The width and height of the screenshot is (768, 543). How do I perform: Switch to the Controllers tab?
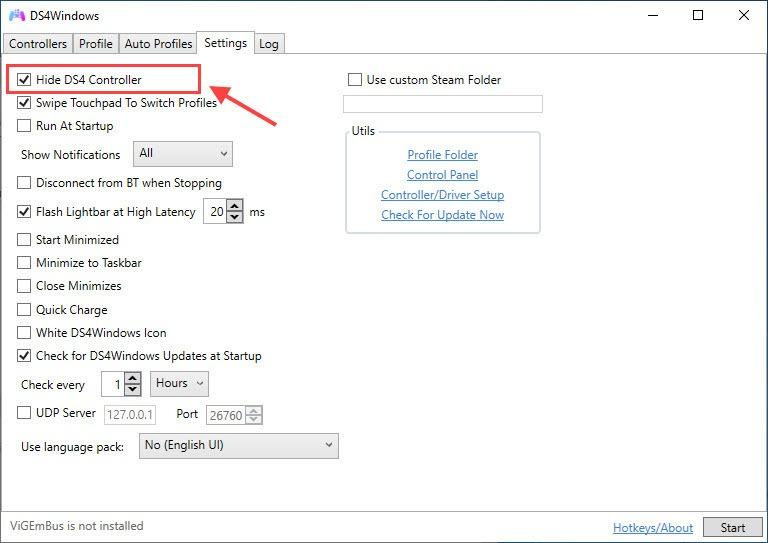coord(38,44)
